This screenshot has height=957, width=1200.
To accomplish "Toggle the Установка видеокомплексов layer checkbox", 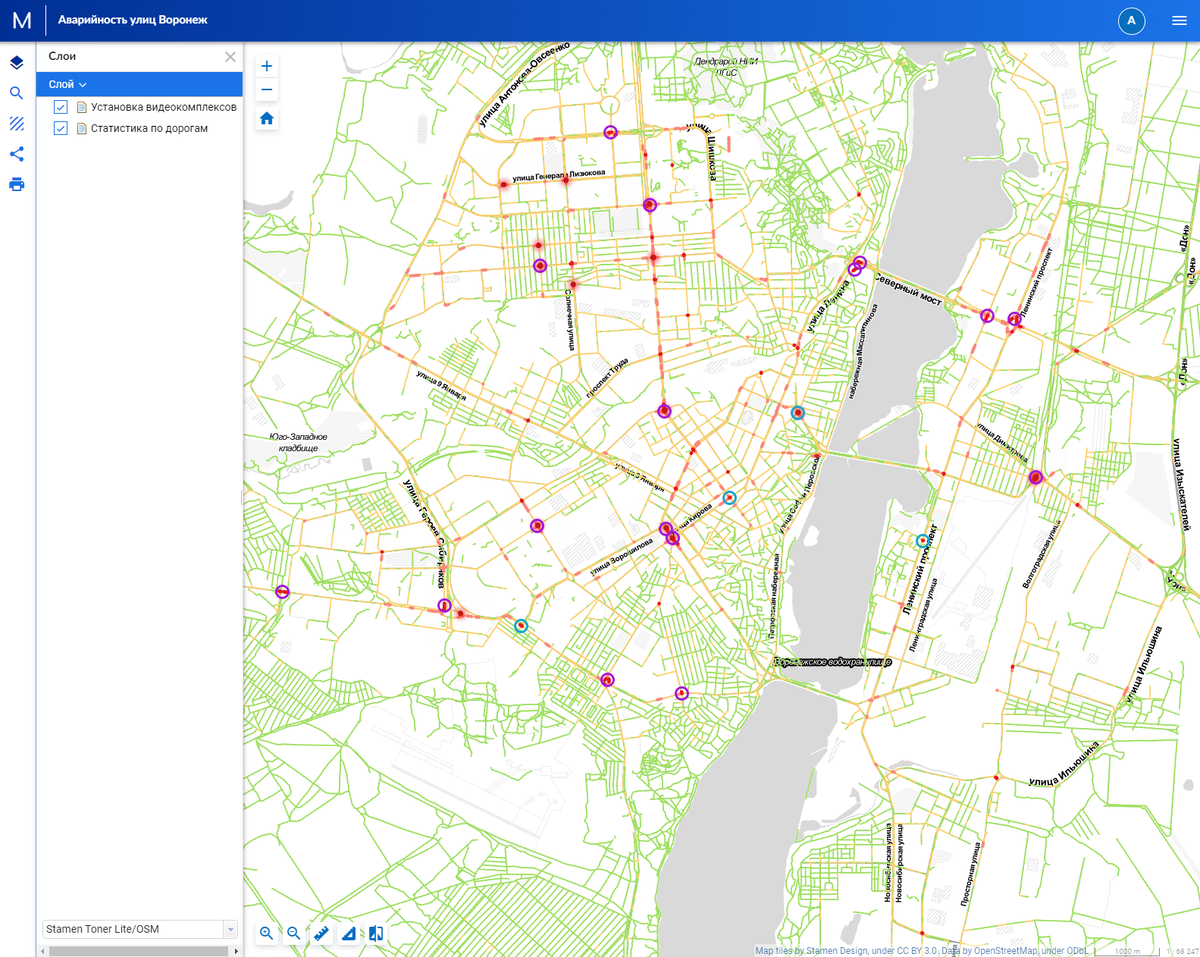I will coord(61,107).
